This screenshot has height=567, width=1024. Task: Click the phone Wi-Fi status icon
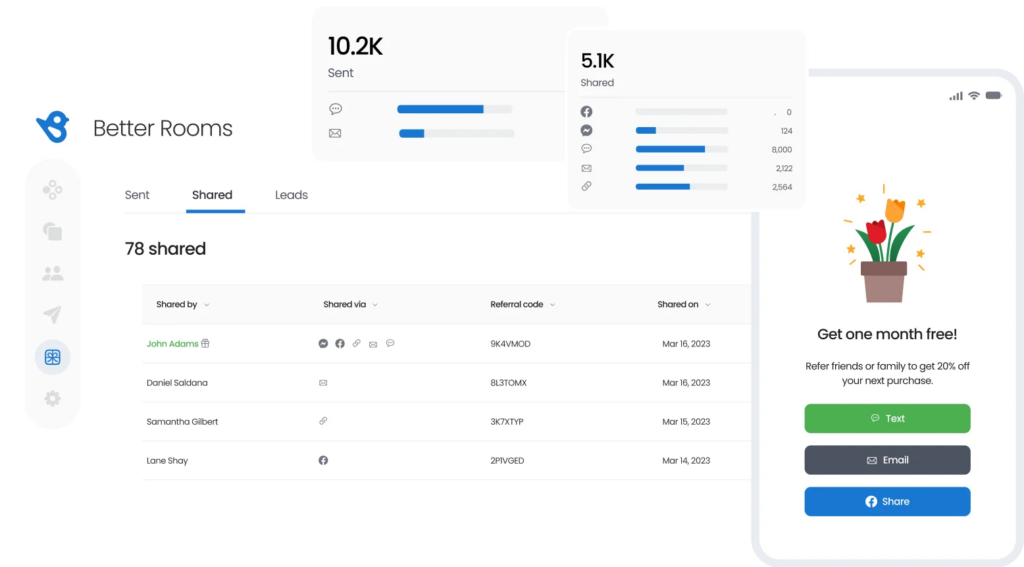point(974,95)
